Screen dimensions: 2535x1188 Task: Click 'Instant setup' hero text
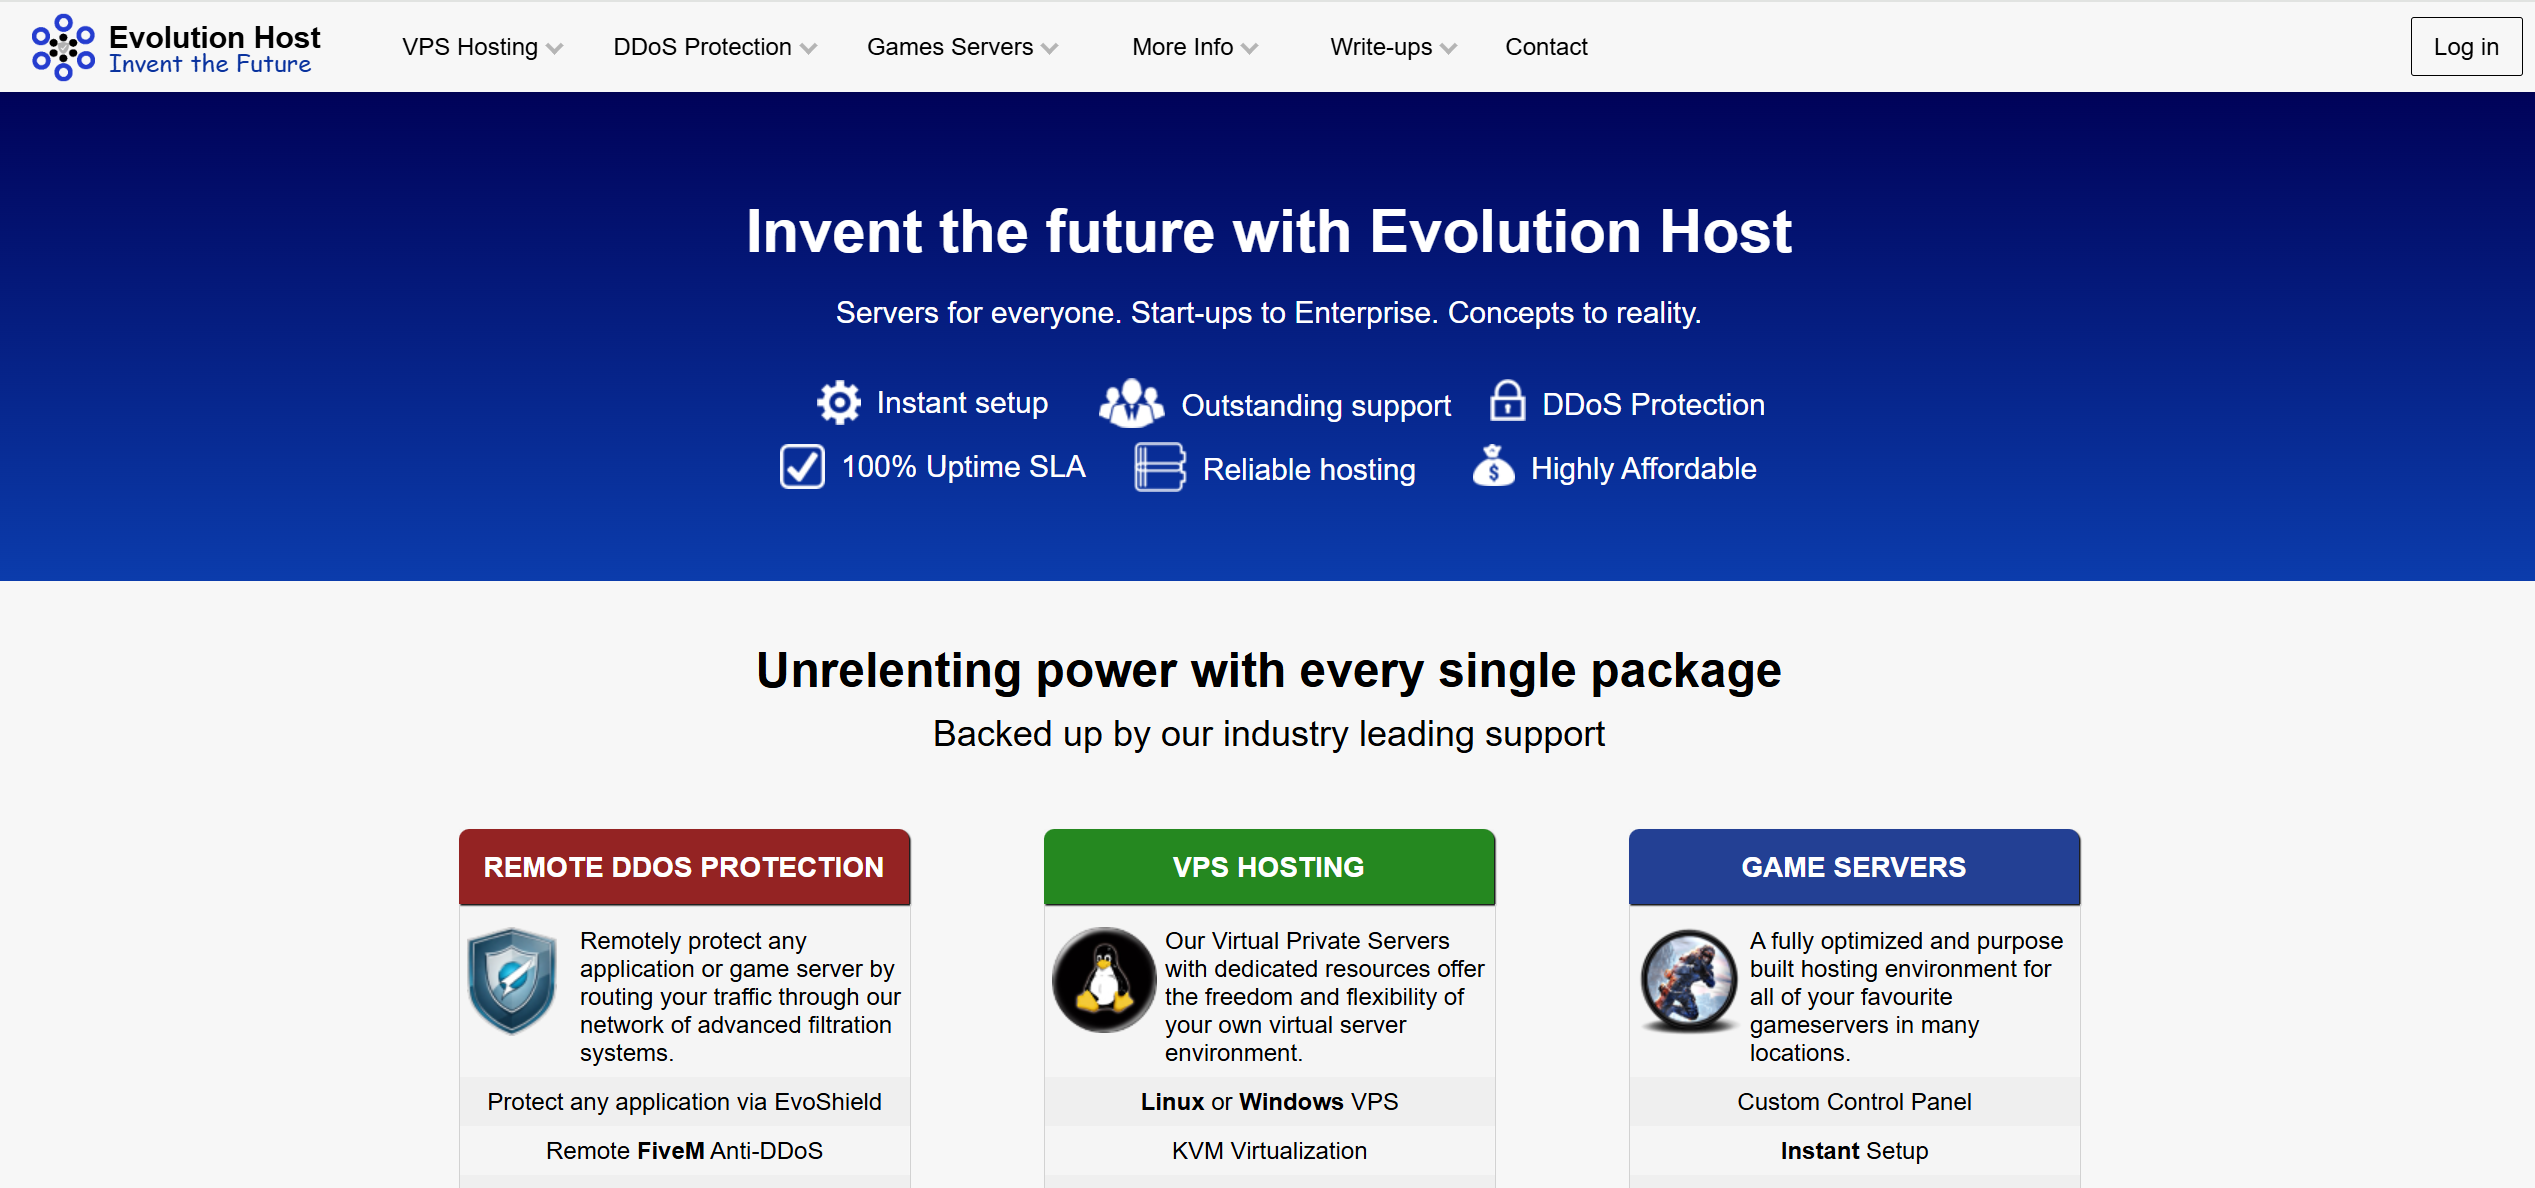962,403
